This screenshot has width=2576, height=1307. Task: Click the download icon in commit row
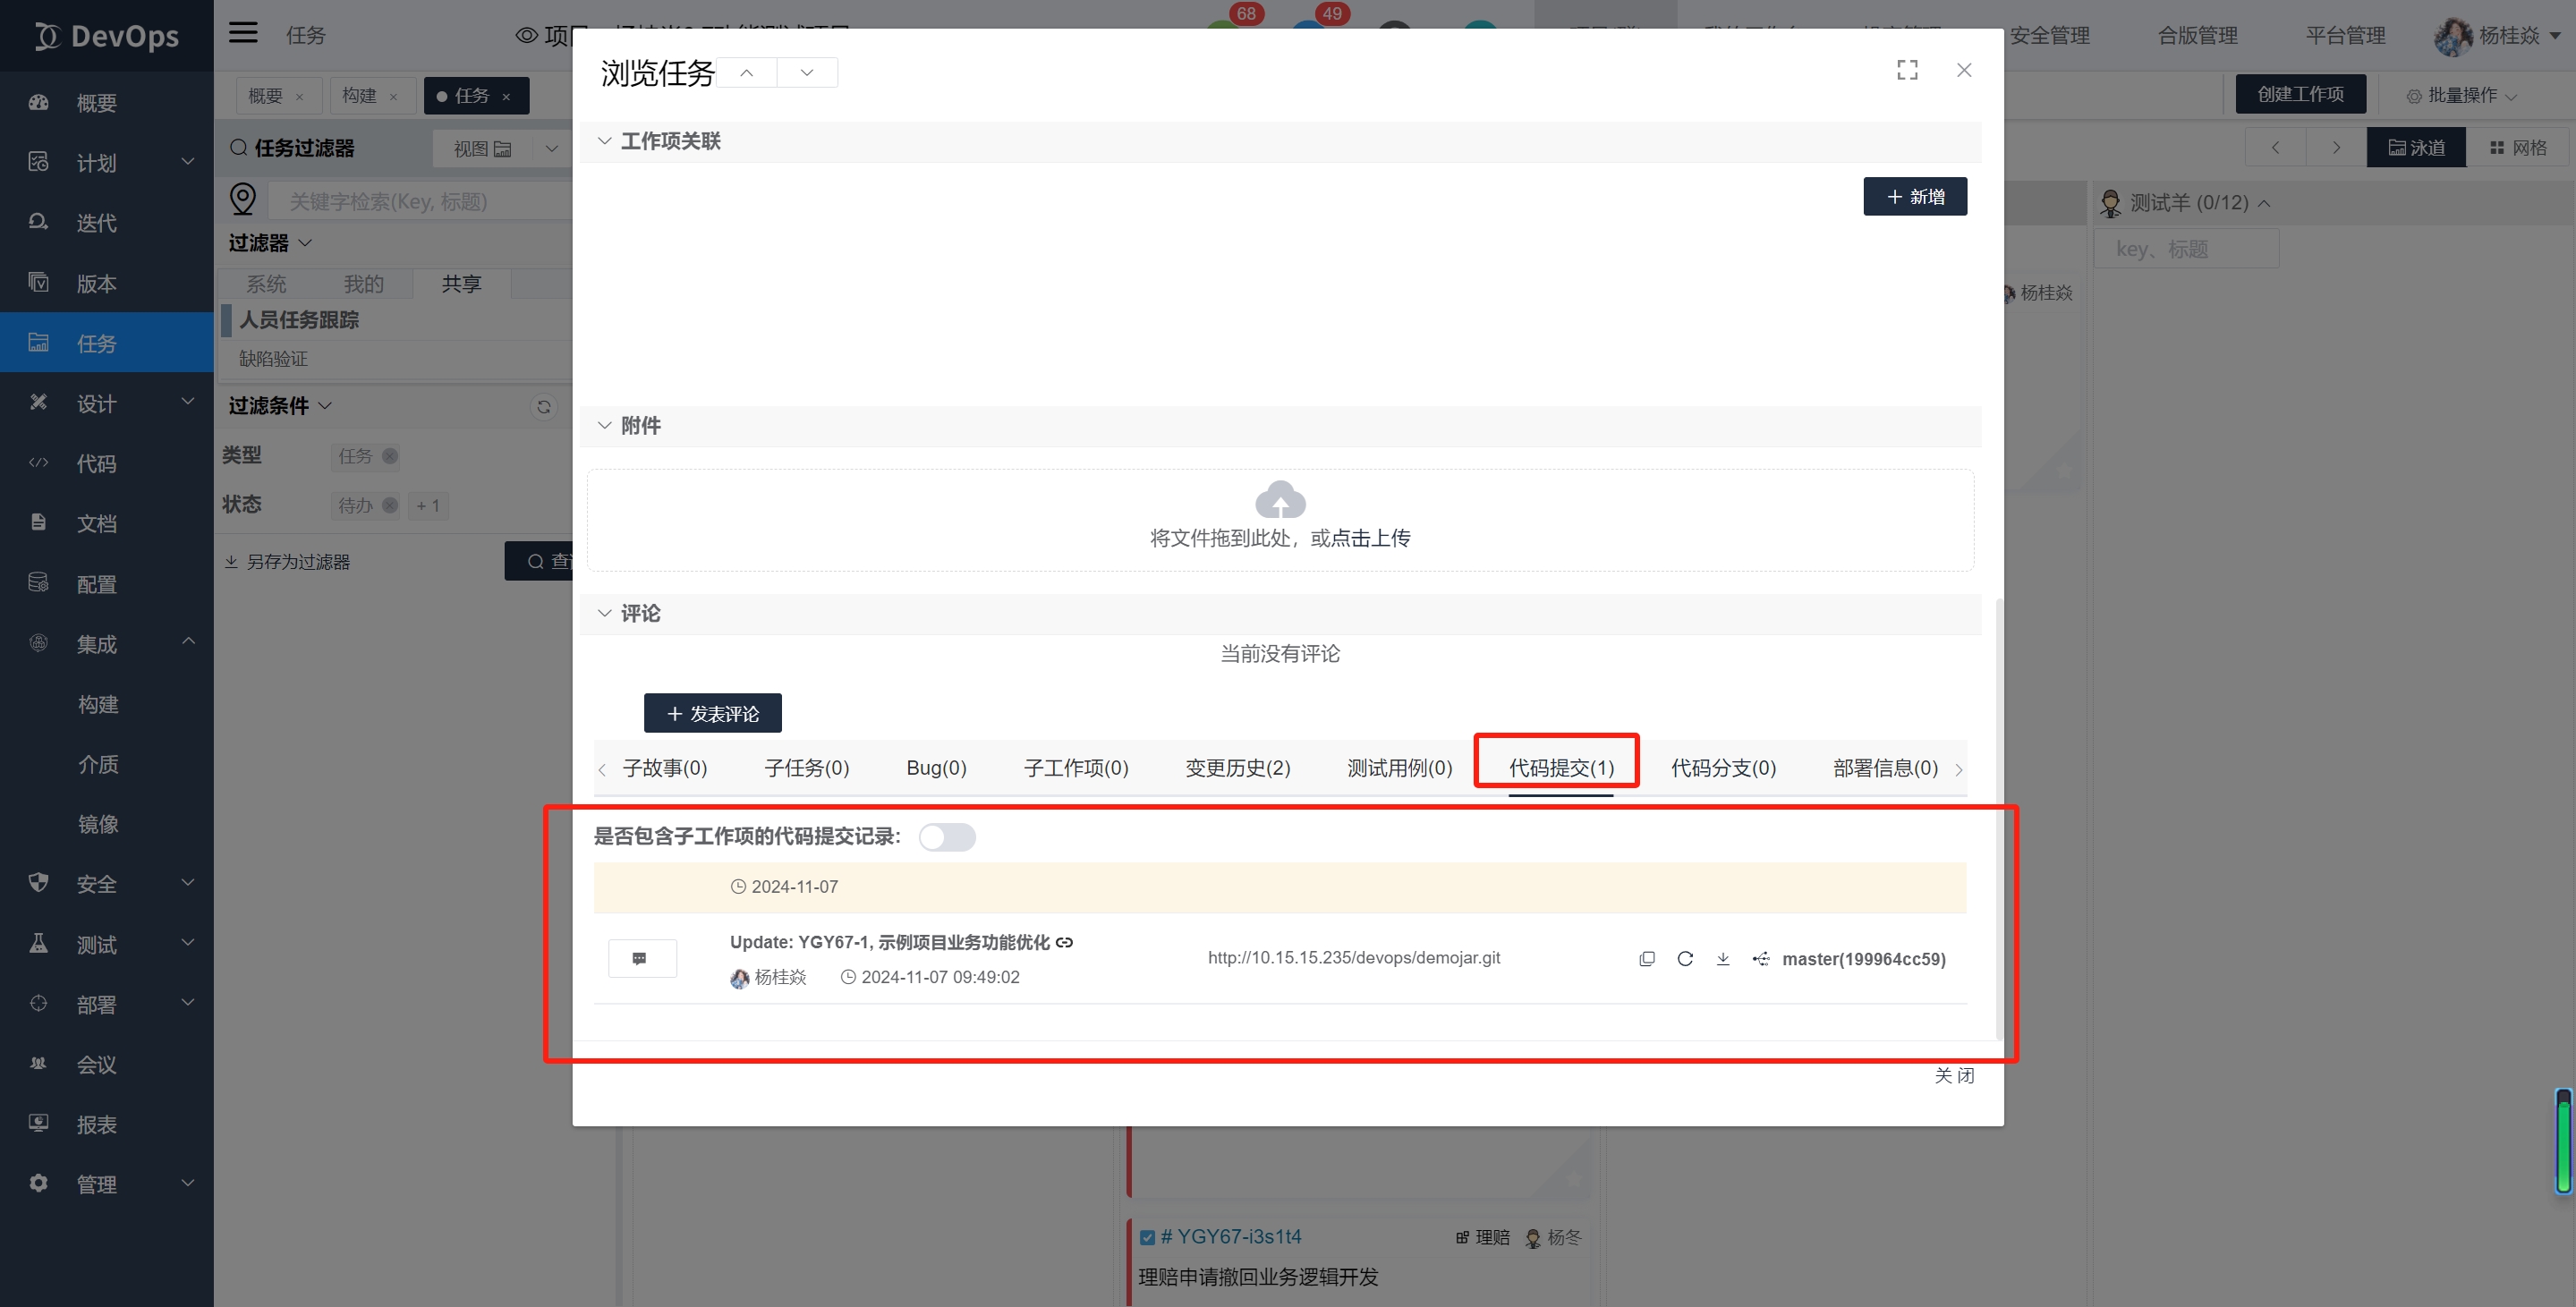tap(1723, 958)
